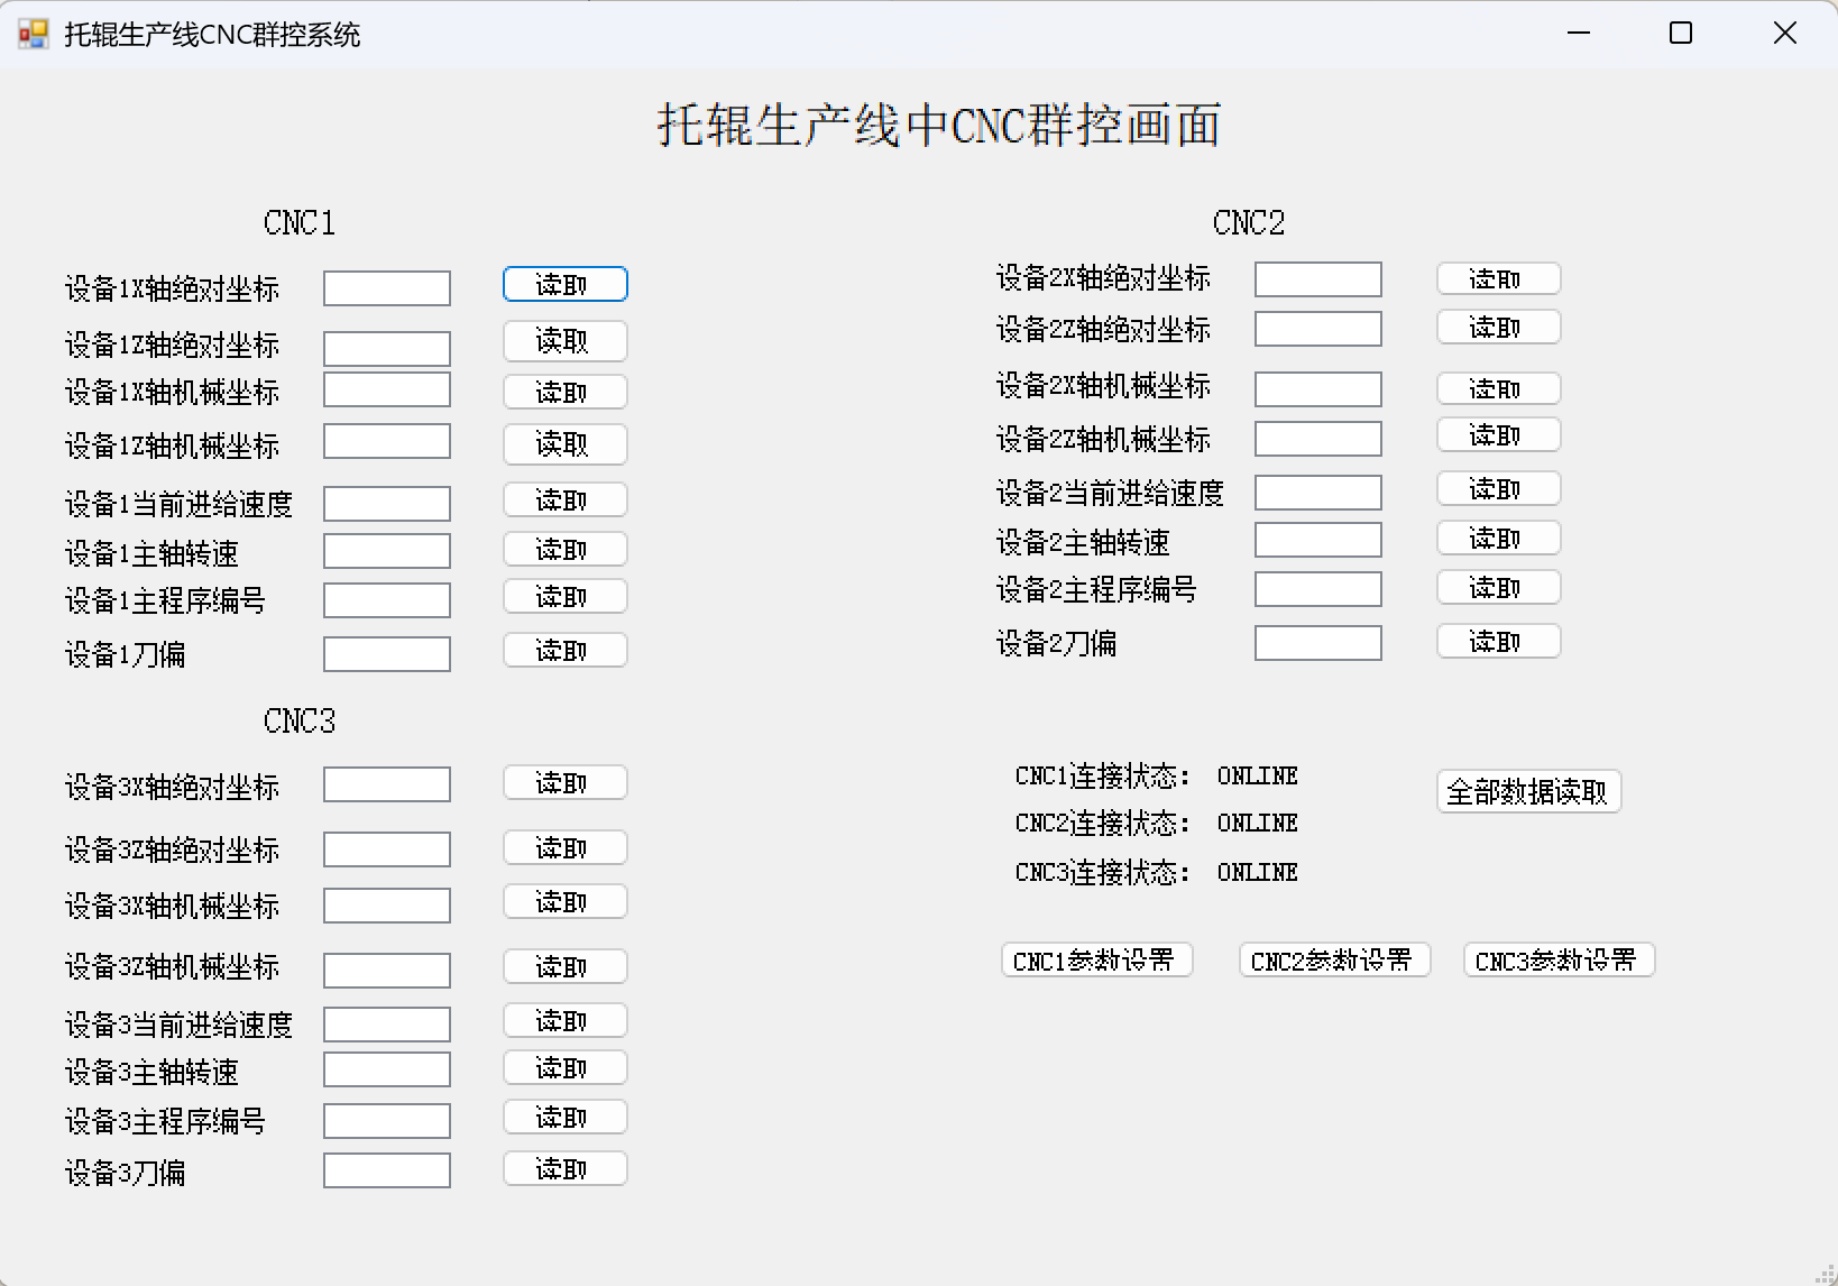1838x1286 pixels.
Task: Click 读取 next to 设备3刀偏
Action: click(x=564, y=1168)
